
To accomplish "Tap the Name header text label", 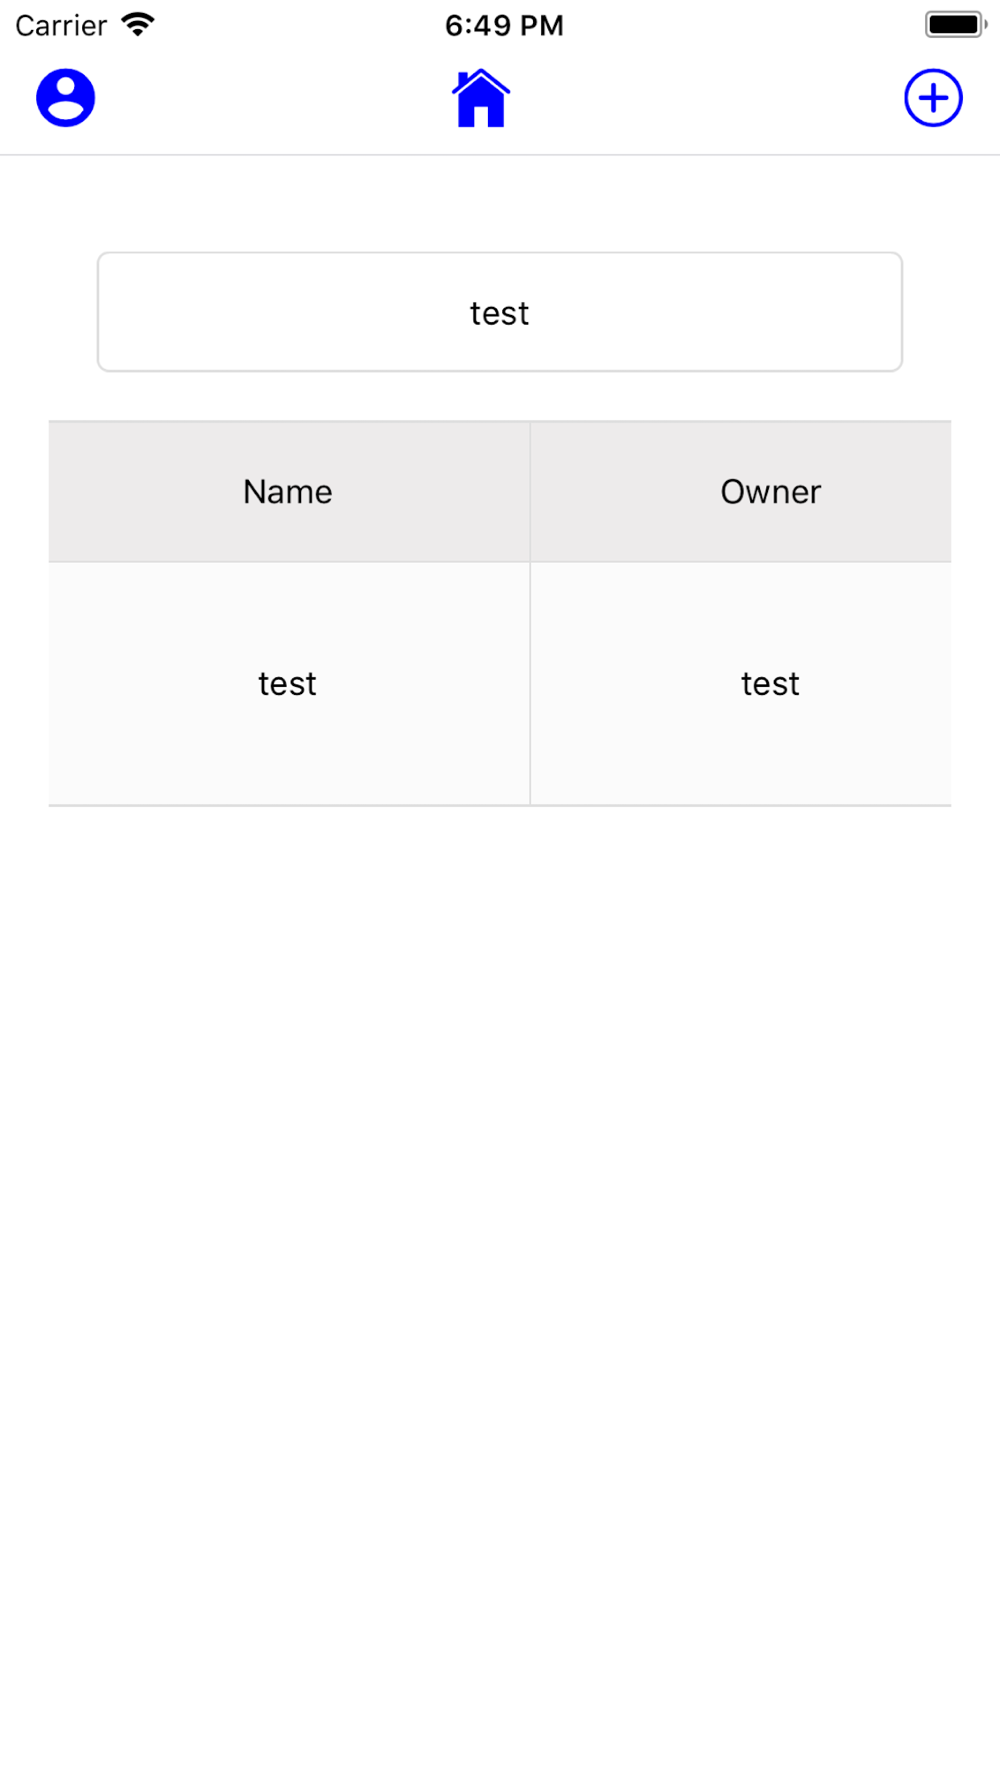I will tap(287, 492).
